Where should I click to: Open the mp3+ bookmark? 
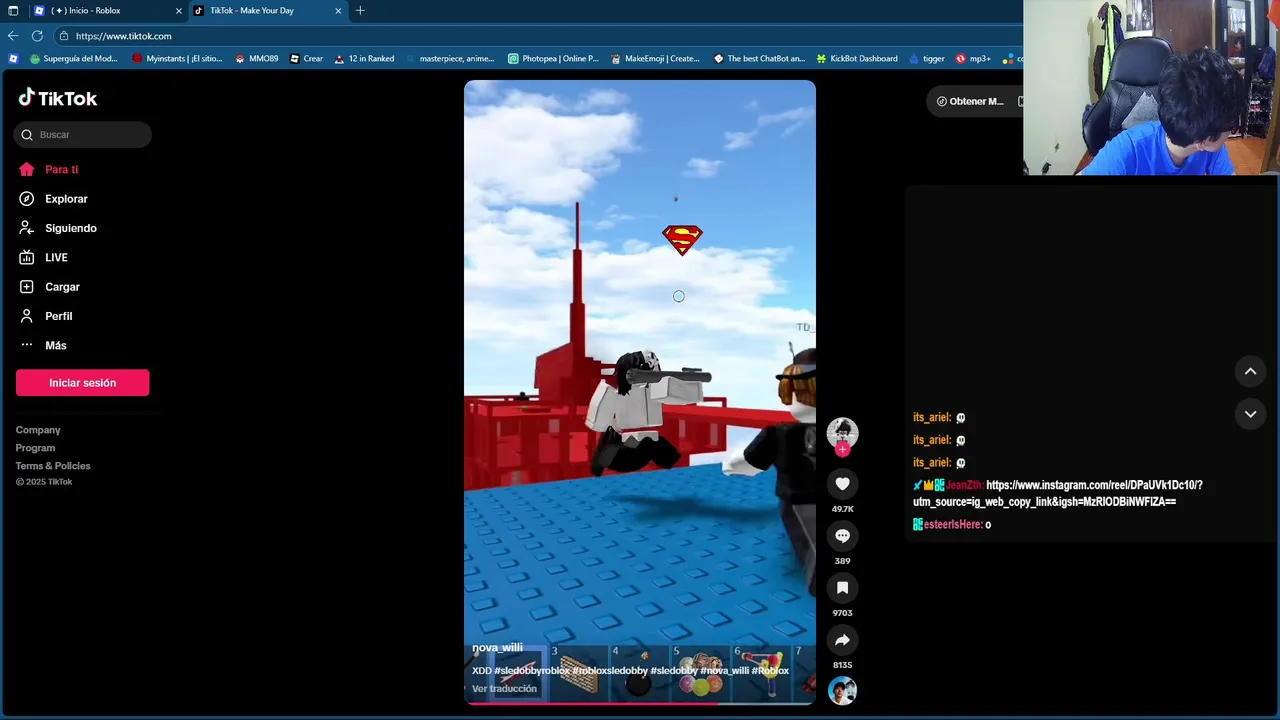(973, 59)
